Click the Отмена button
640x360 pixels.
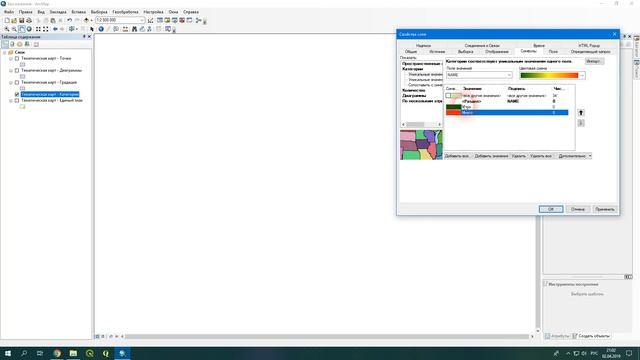click(x=578, y=209)
